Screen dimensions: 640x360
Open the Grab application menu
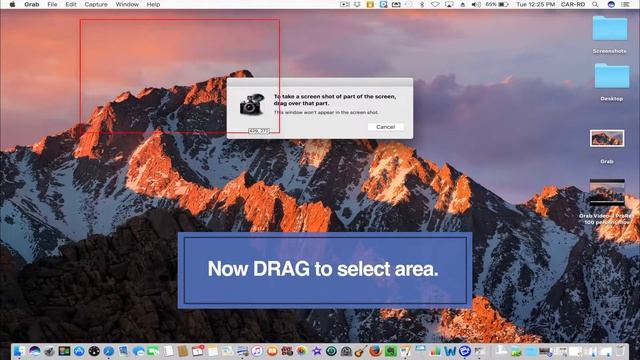pyautogui.click(x=31, y=4)
